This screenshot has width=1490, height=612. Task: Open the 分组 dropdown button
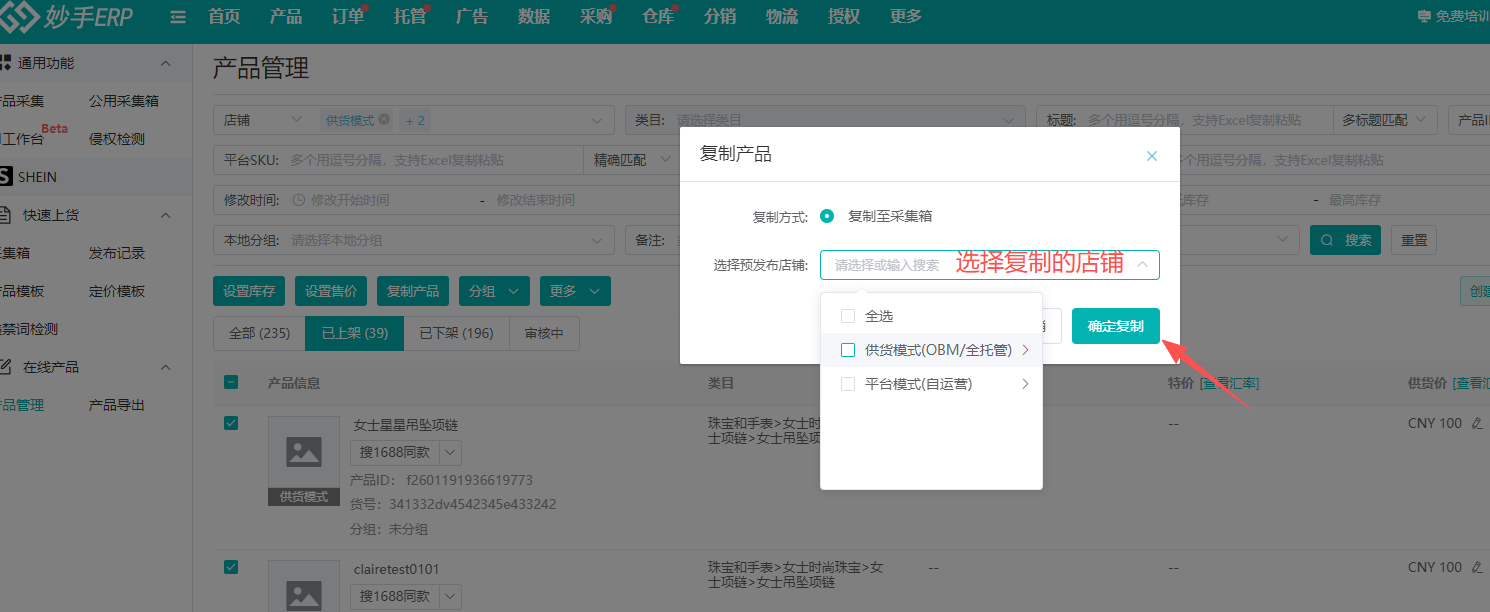click(494, 291)
